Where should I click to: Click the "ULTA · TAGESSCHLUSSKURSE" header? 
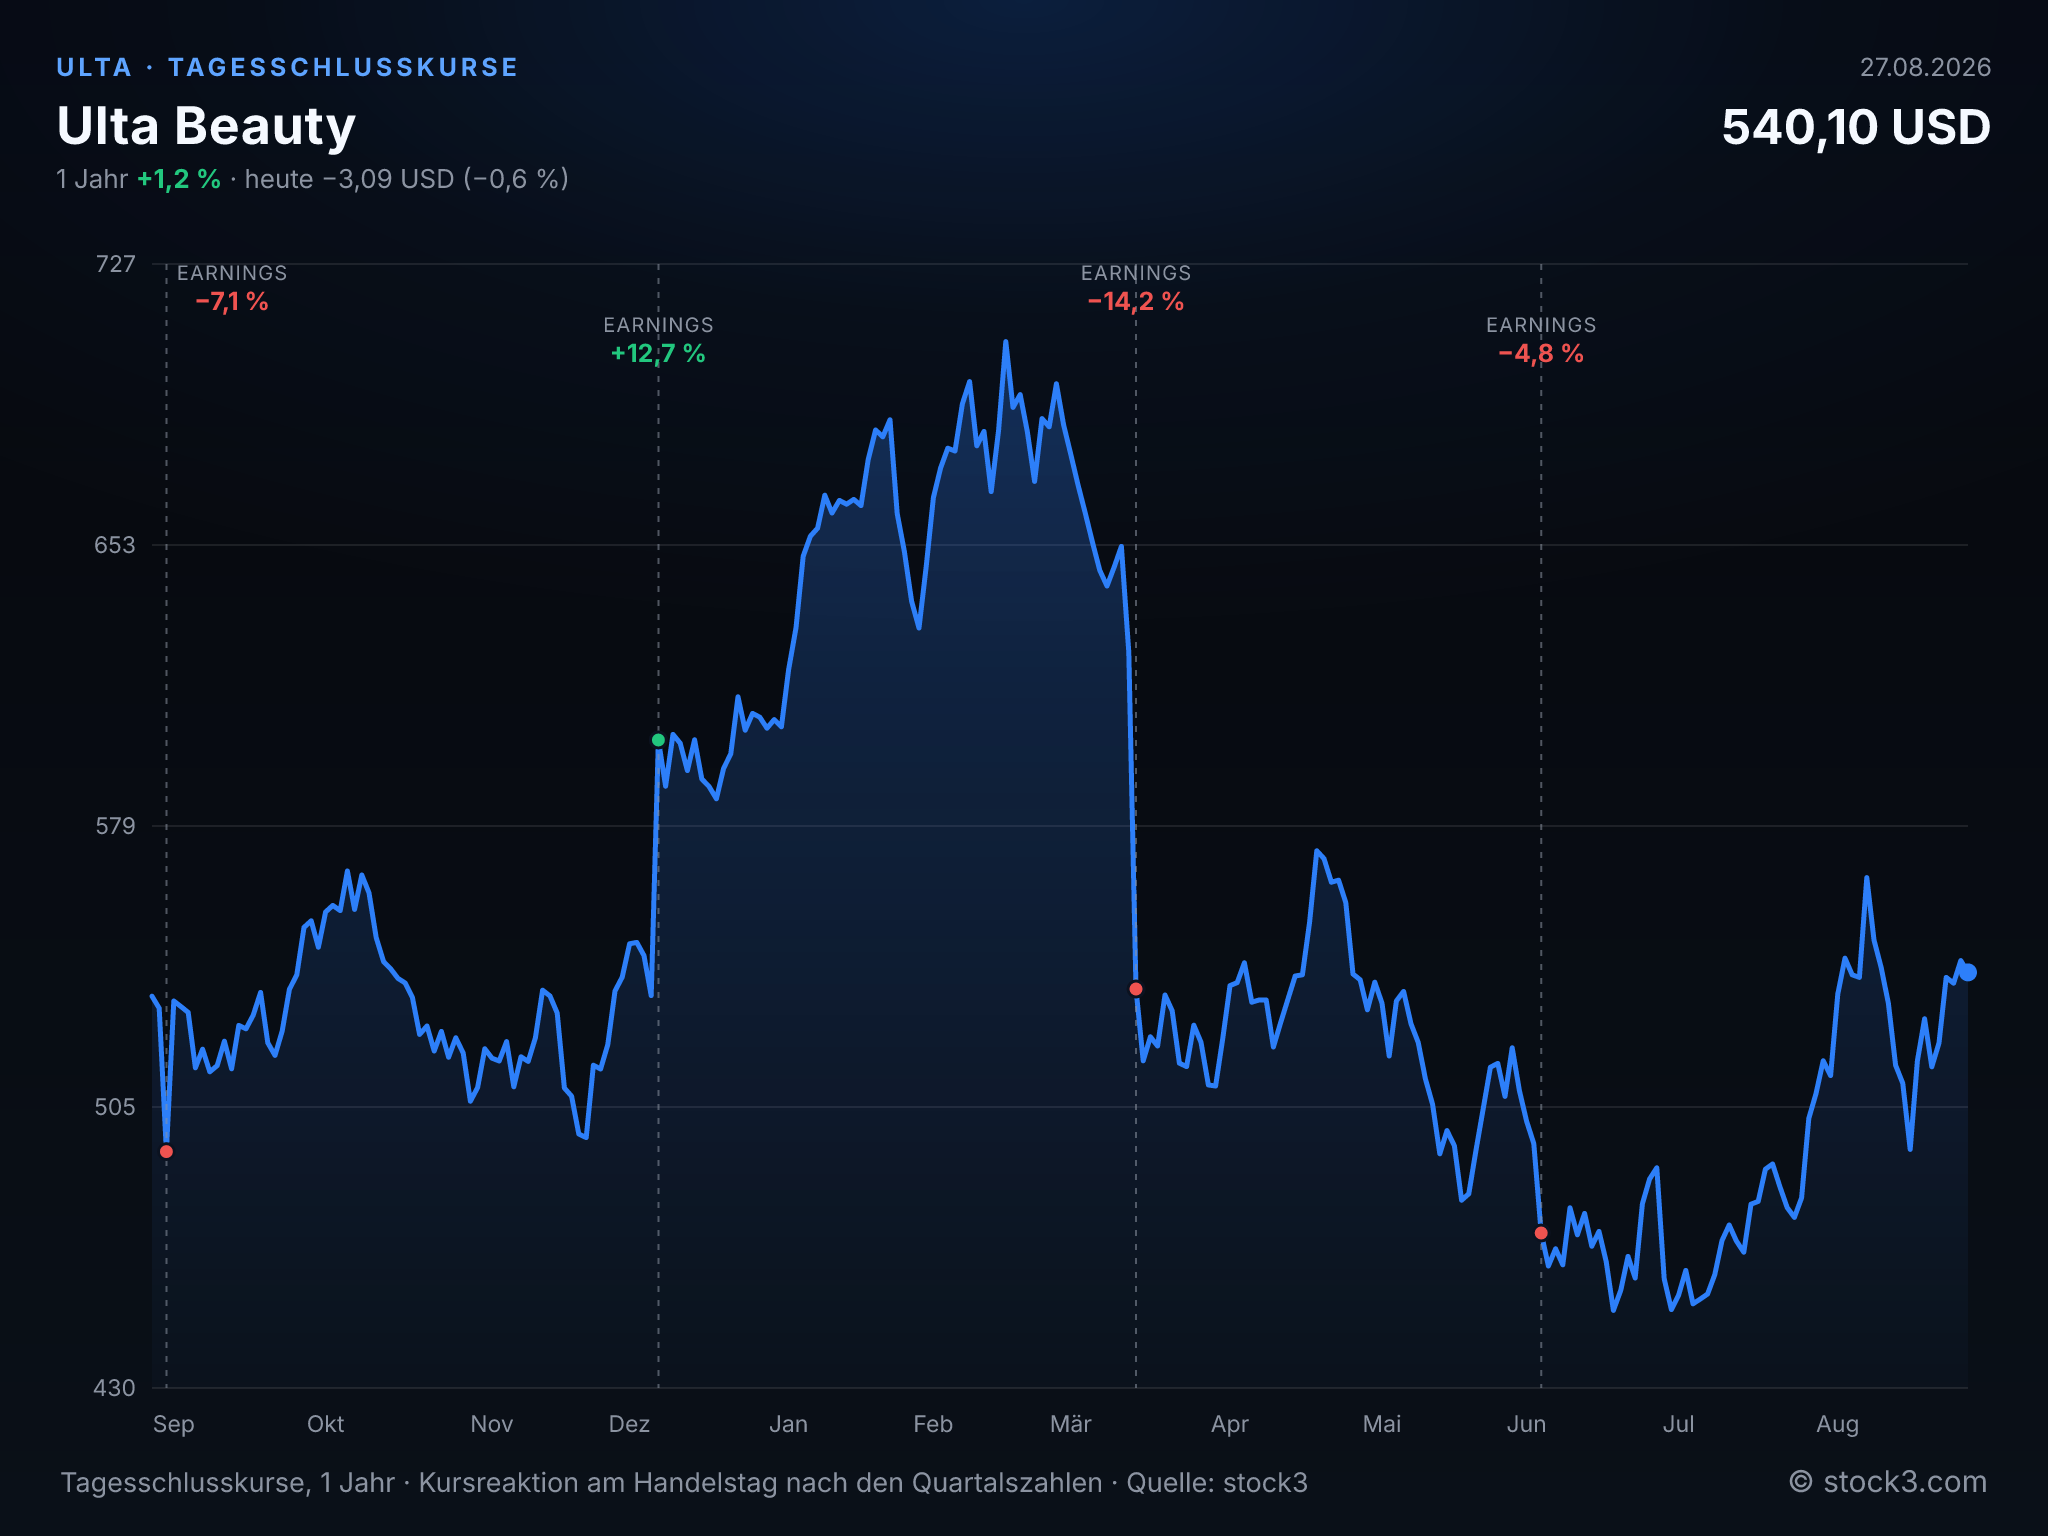click(287, 67)
